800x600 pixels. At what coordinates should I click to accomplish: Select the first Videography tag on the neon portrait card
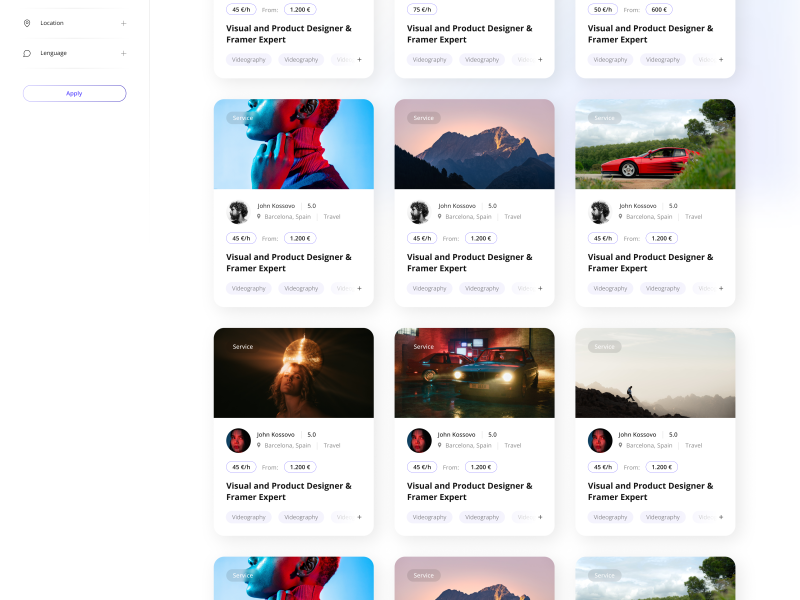coord(249,288)
